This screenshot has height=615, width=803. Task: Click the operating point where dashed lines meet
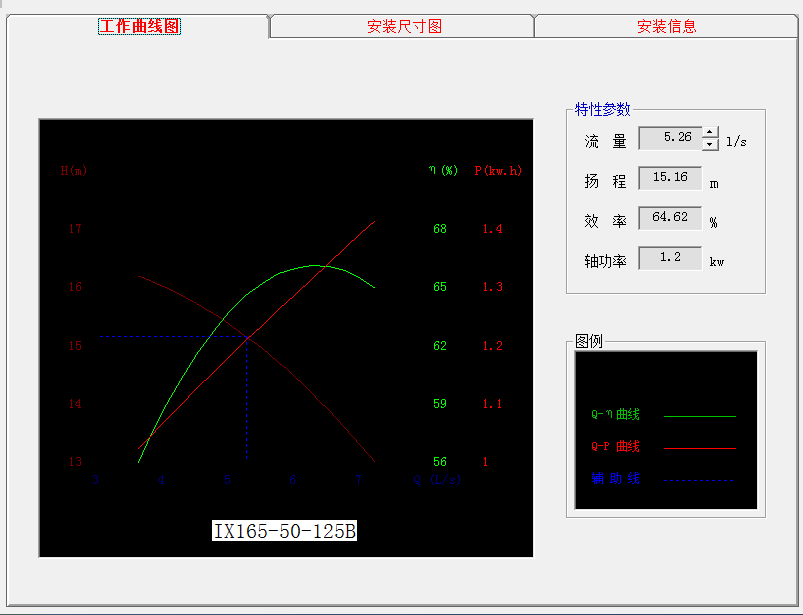(x=247, y=336)
